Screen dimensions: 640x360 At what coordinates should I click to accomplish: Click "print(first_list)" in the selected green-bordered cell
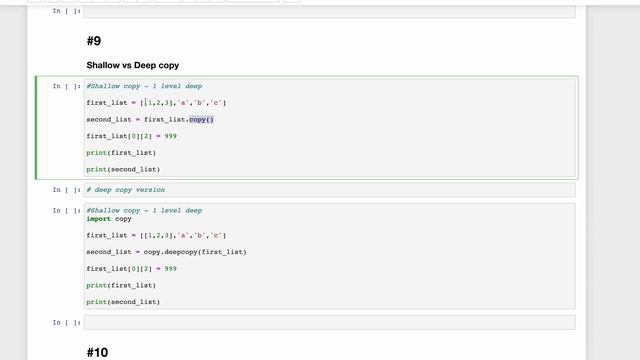(121, 153)
